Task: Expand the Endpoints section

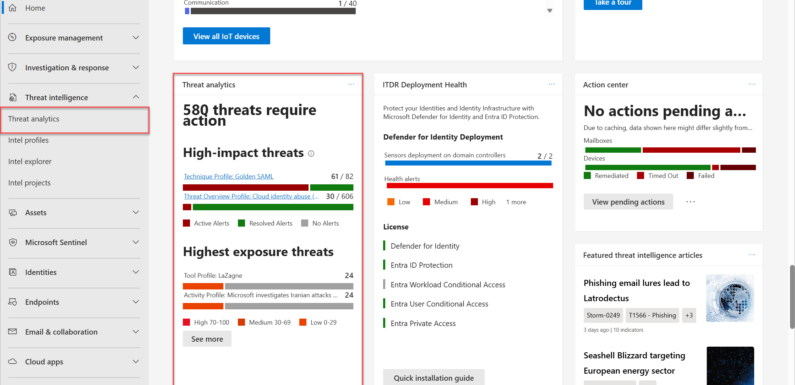Action: 135,302
